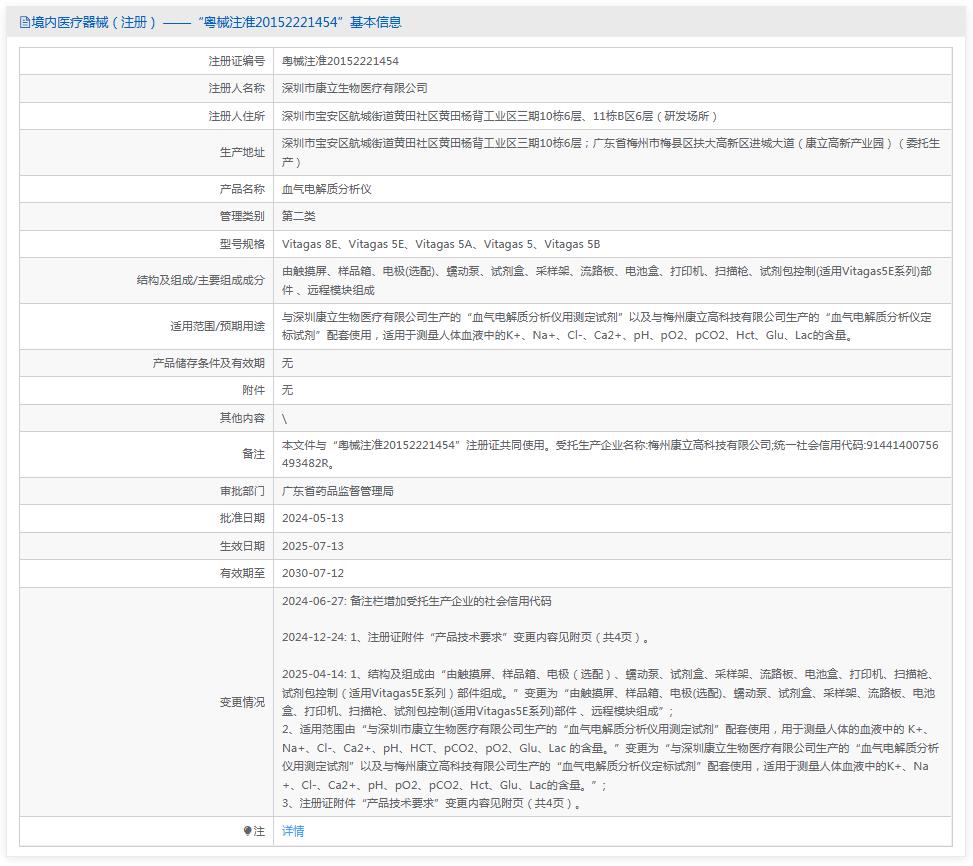Click the lightbulb icon beside 注

(248, 831)
